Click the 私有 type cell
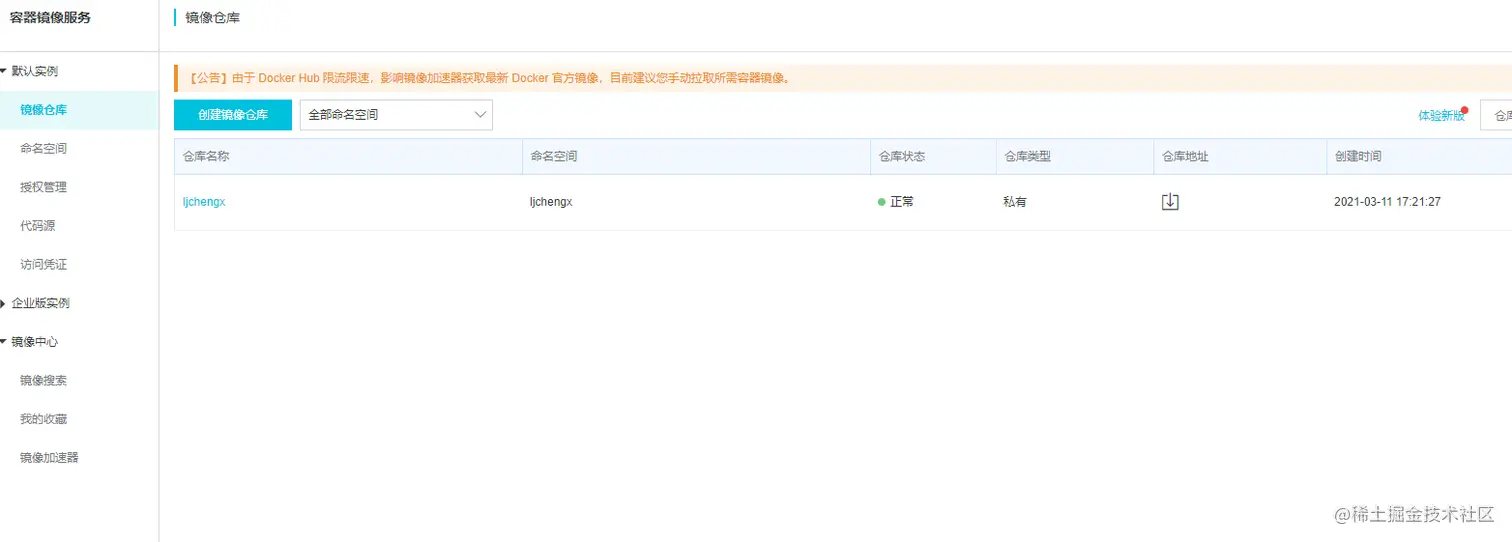 click(1015, 202)
